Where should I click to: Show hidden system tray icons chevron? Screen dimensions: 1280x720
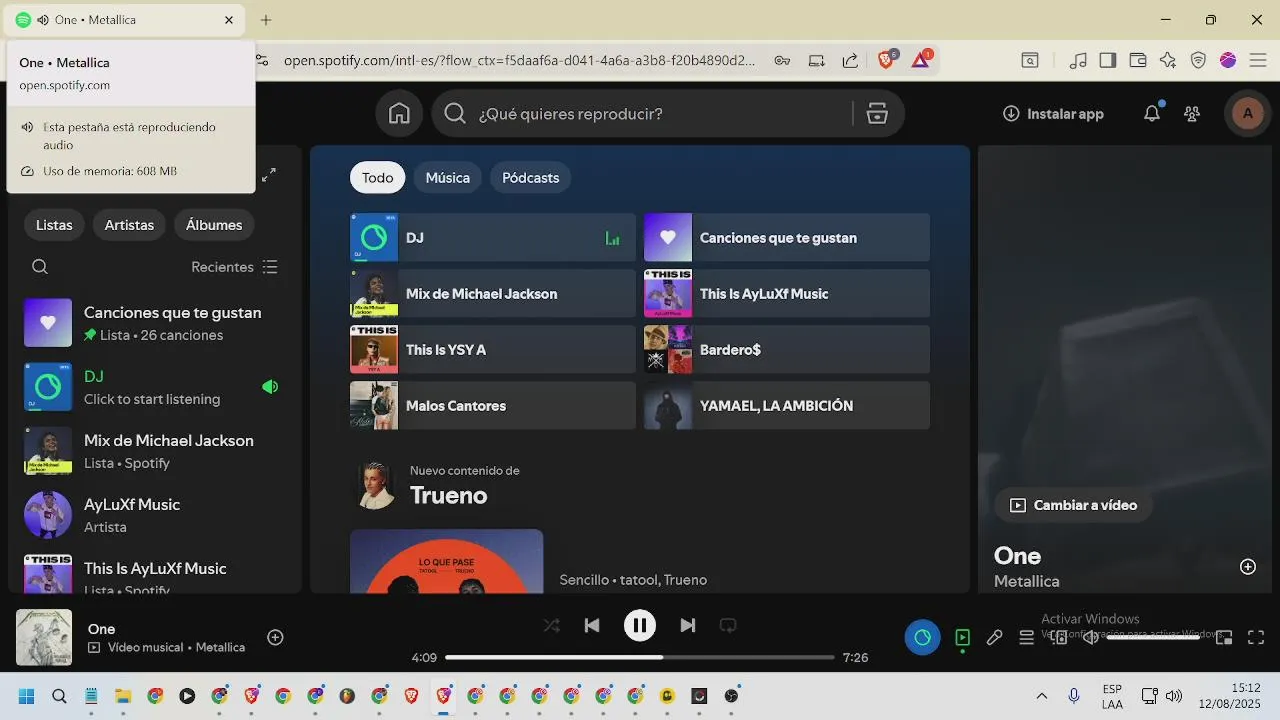click(1042, 696)
